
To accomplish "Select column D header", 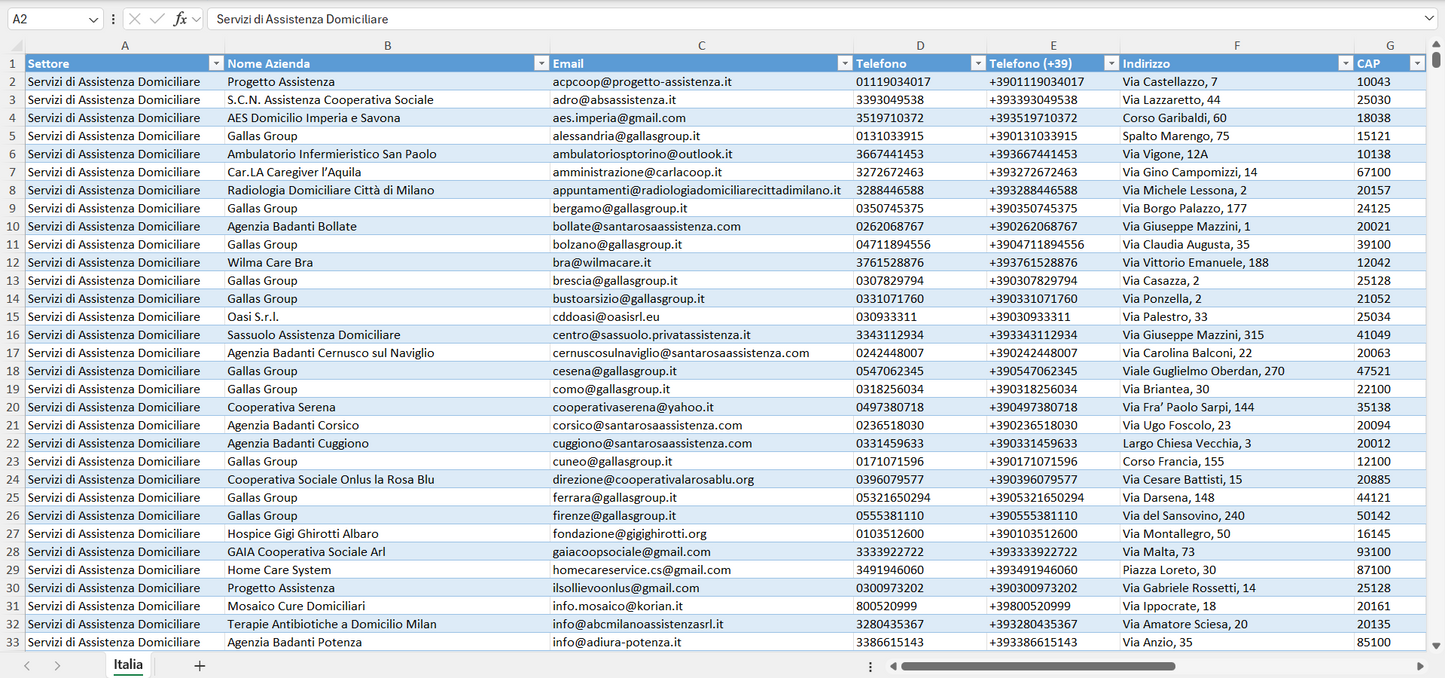I will (x=920, y=46).
